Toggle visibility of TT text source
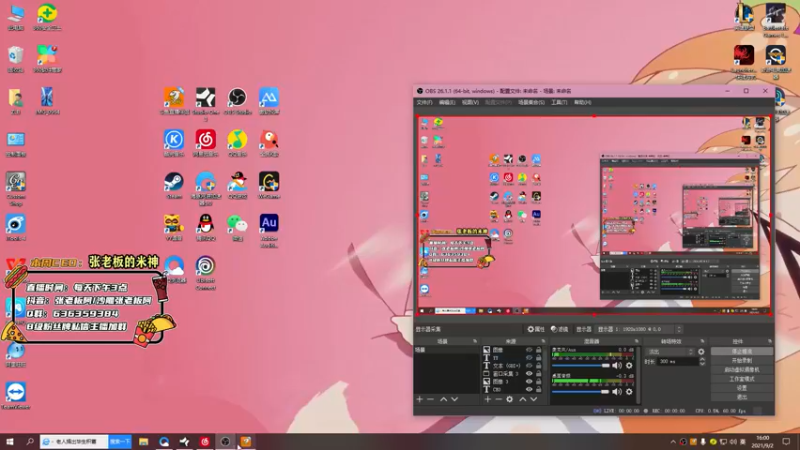800x450 pixels. pos(529,358)
